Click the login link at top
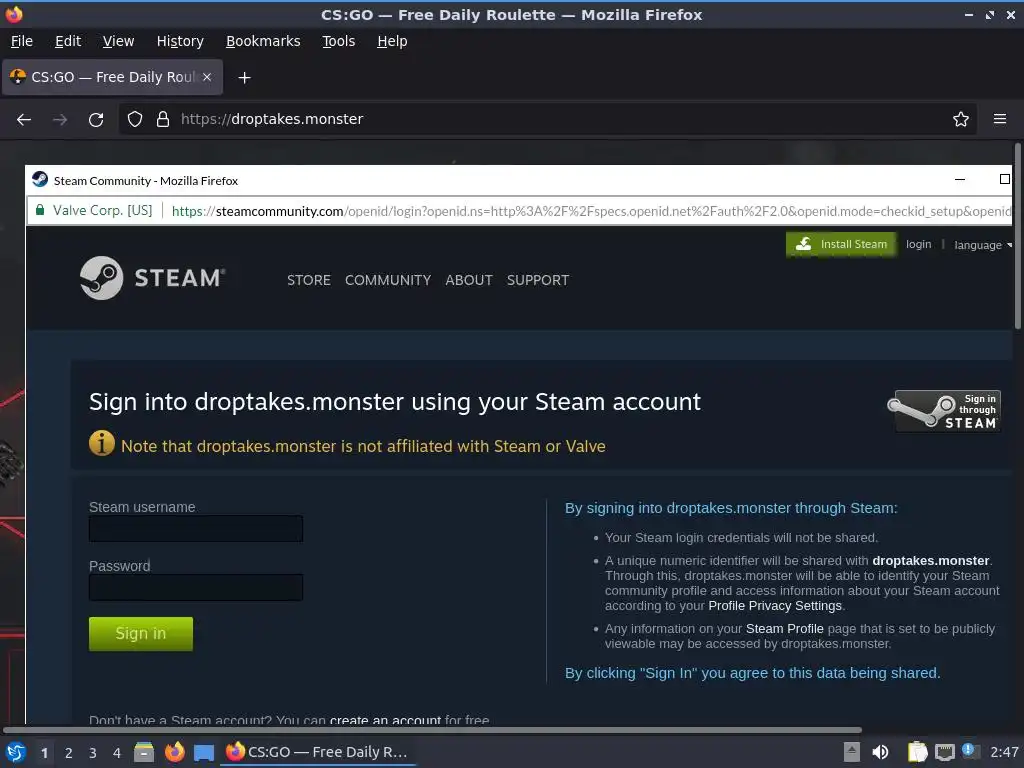1024x768 pixels. pos(918,244)
